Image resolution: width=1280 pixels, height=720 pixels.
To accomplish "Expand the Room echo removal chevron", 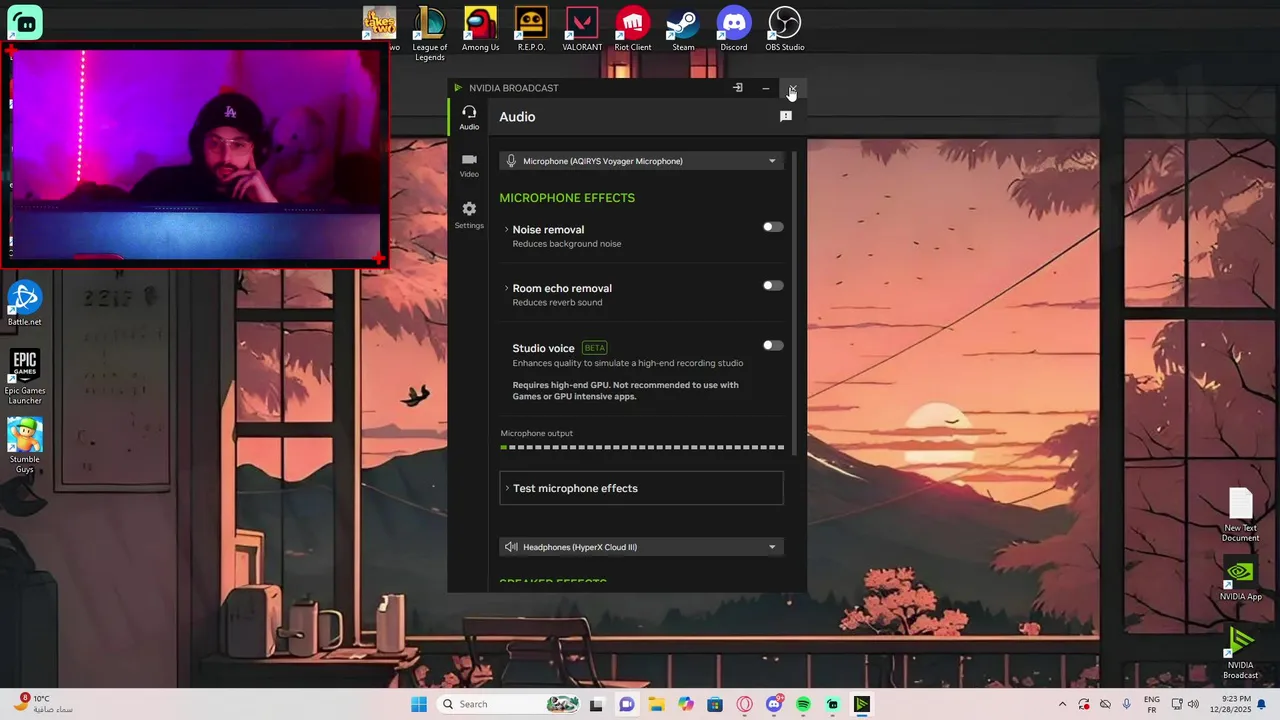I will coord(506,289).
